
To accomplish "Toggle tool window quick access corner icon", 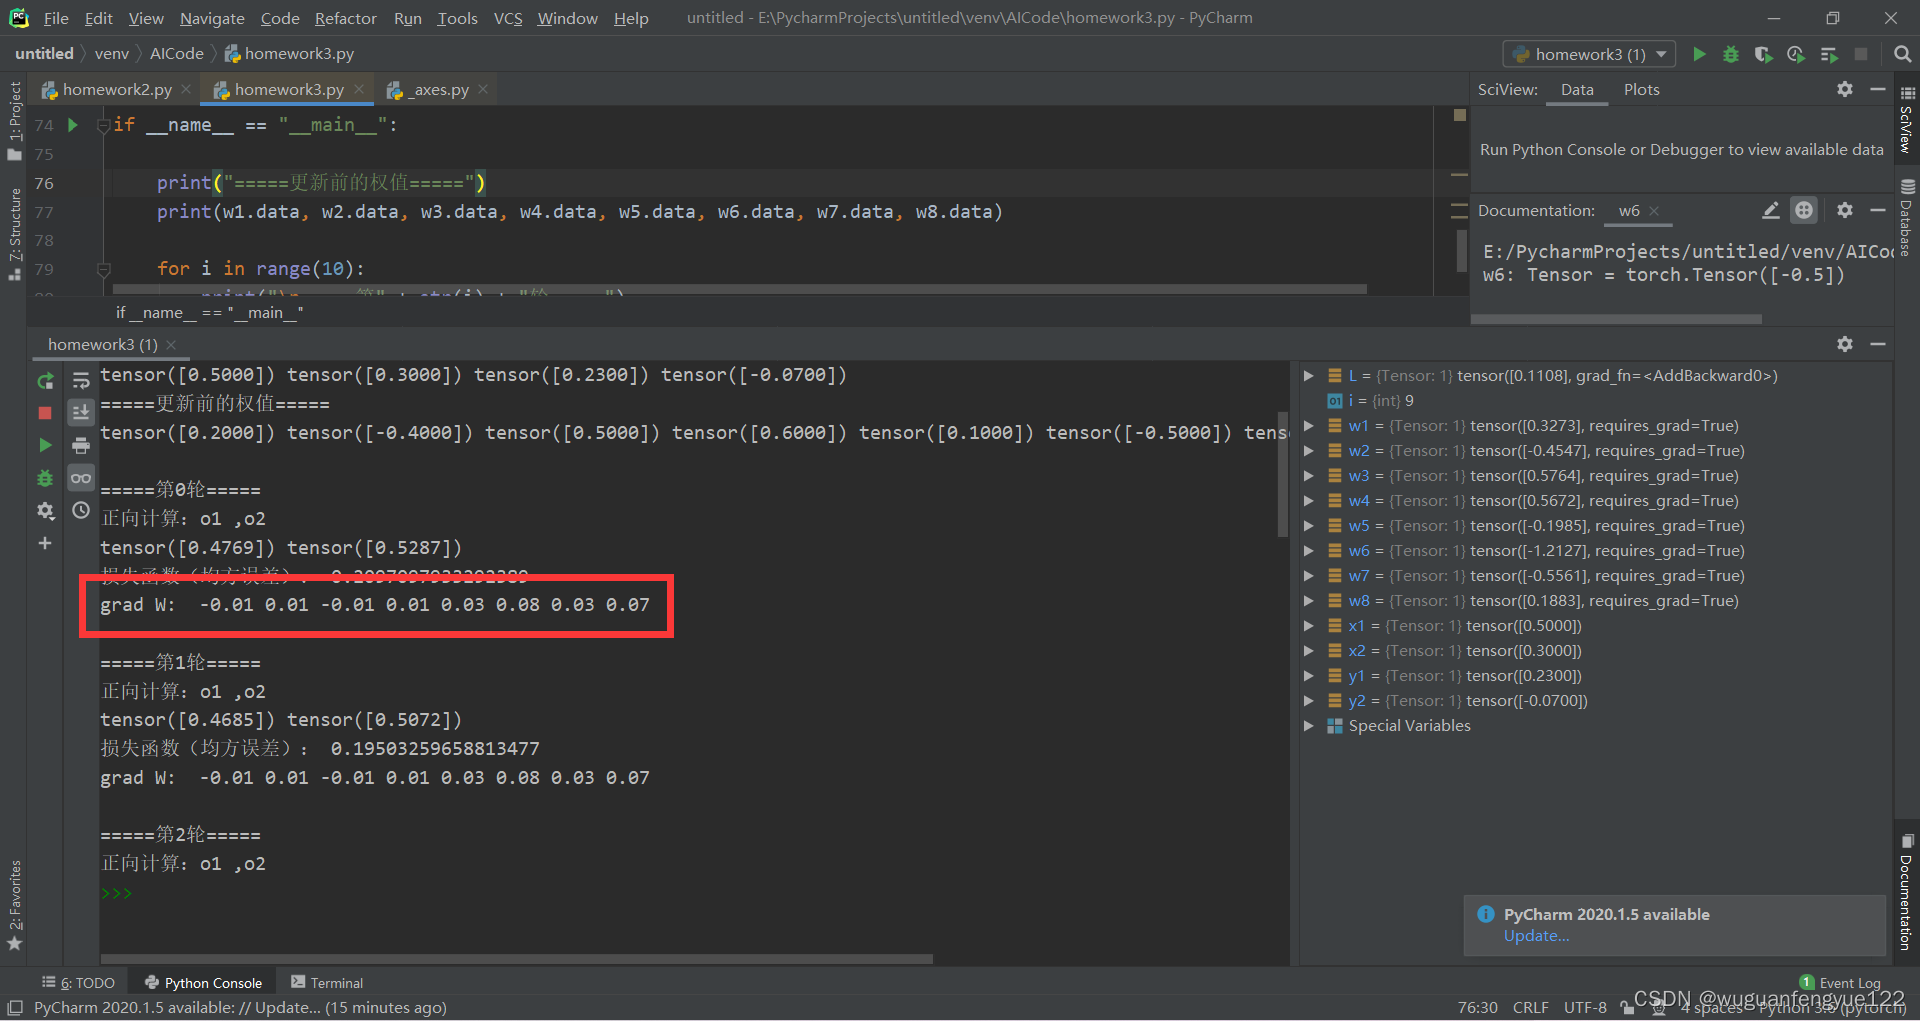I will [14, 1007].
